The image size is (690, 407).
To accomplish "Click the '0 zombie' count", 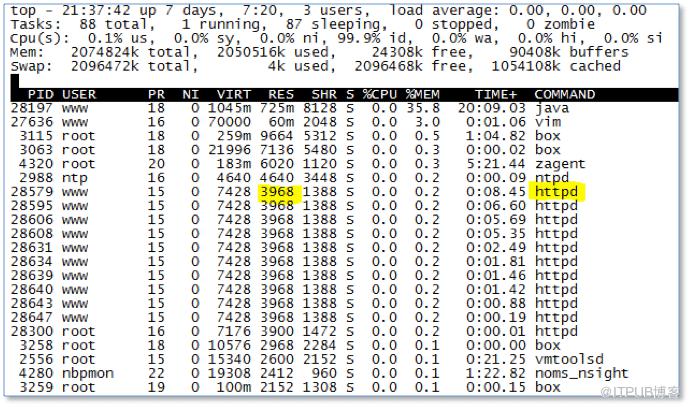I will click(x=561, y=24).
